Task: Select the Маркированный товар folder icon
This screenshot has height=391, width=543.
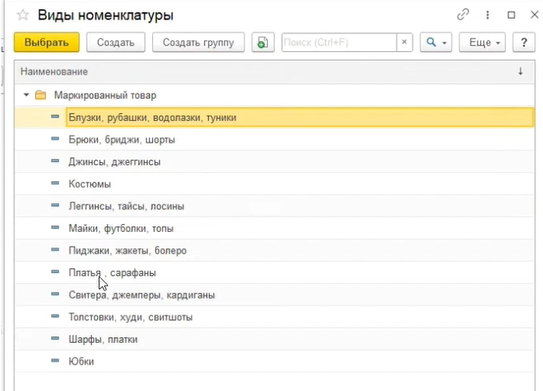Action: click(41, 95)
